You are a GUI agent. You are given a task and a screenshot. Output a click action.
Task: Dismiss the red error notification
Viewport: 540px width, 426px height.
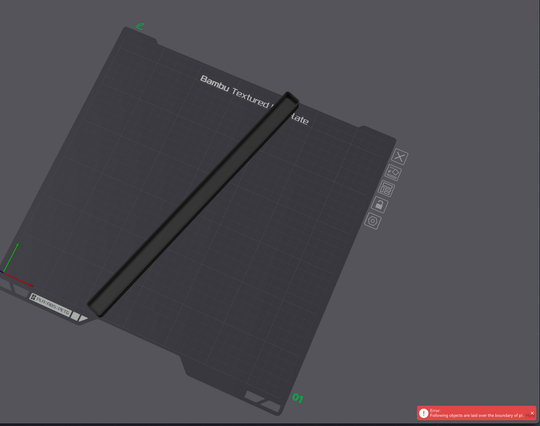click(532, 413)
